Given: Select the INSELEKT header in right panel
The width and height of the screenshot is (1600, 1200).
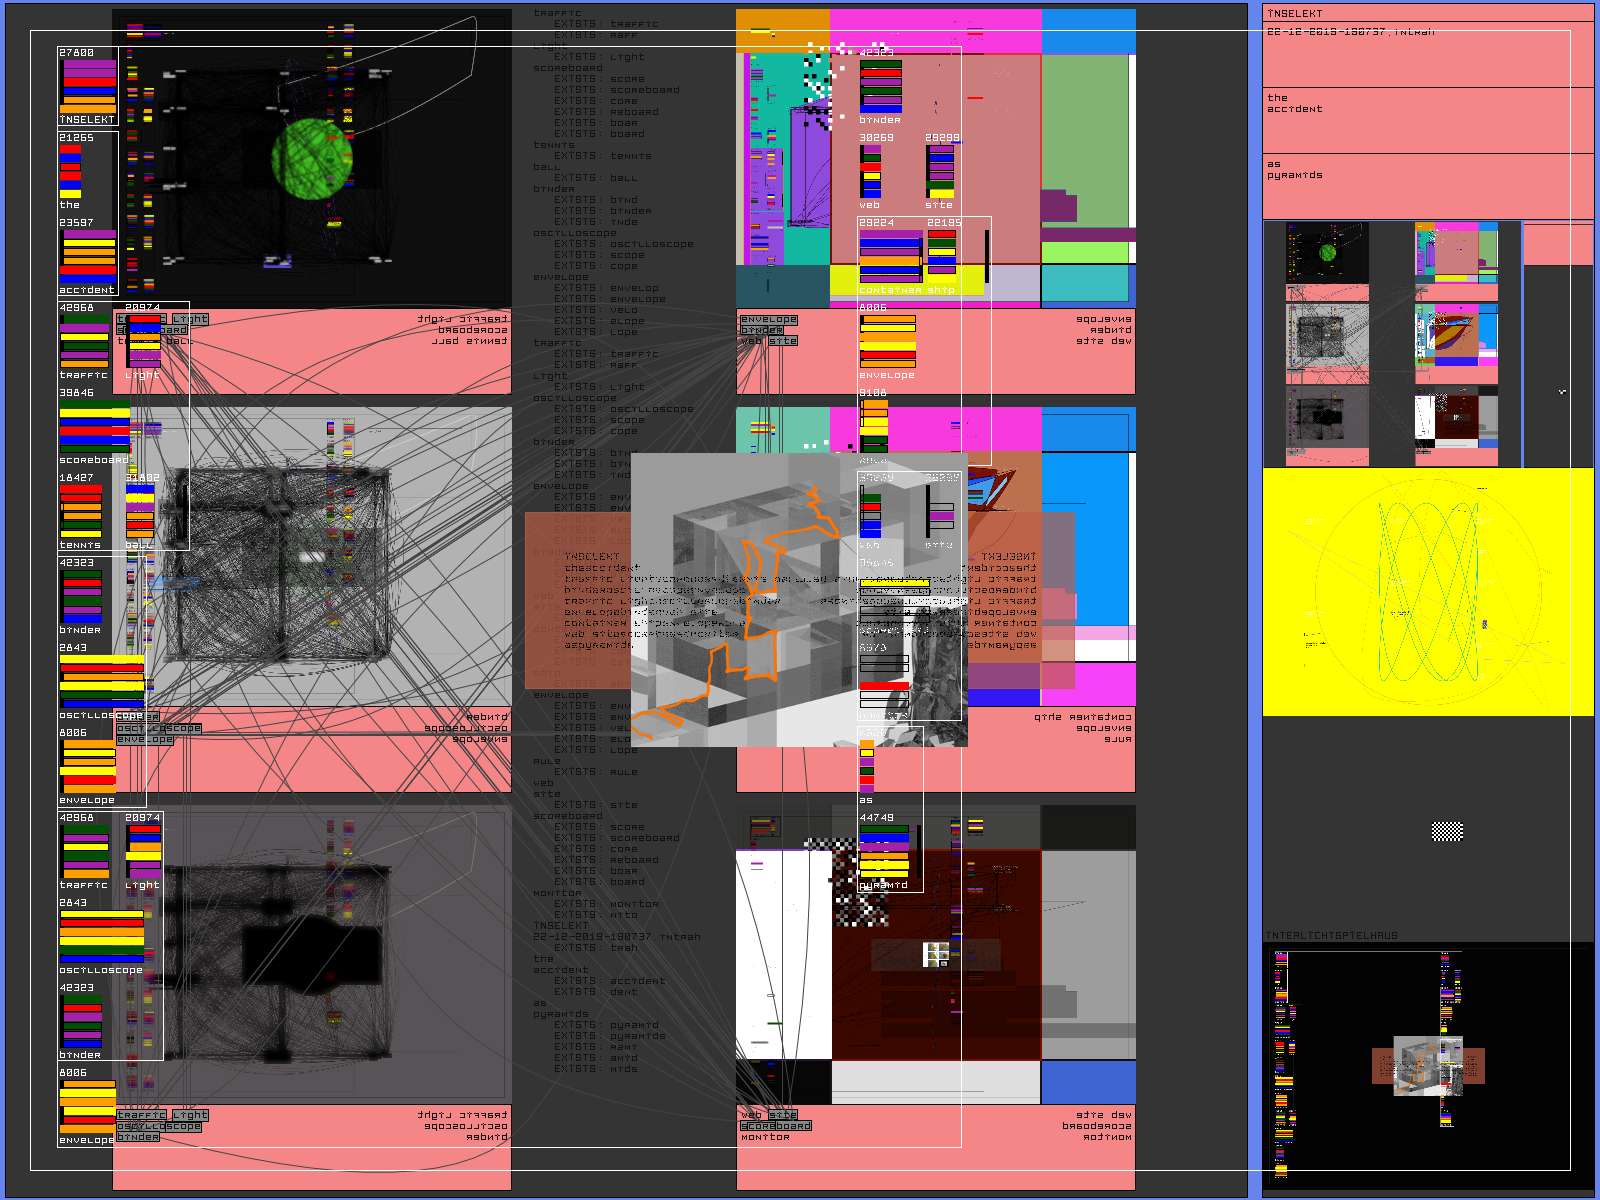Looking at the screenshot, I should point(1294,13).
